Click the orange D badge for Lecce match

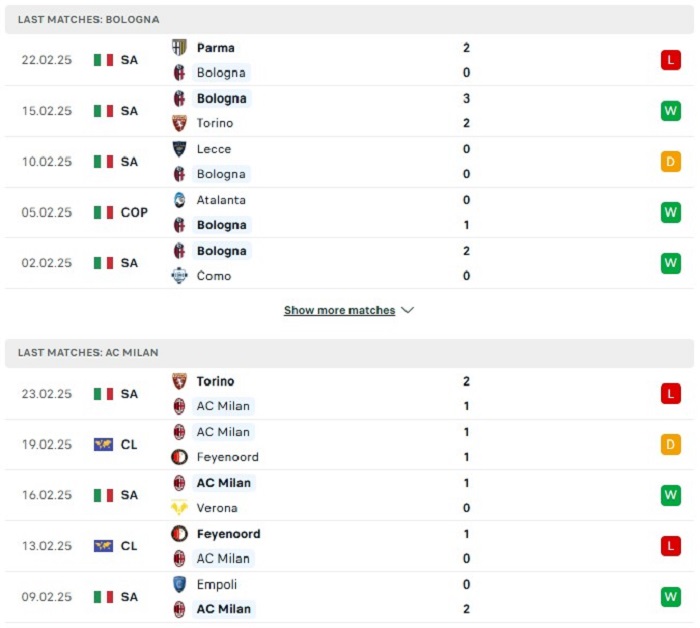[x=671, y=161]
